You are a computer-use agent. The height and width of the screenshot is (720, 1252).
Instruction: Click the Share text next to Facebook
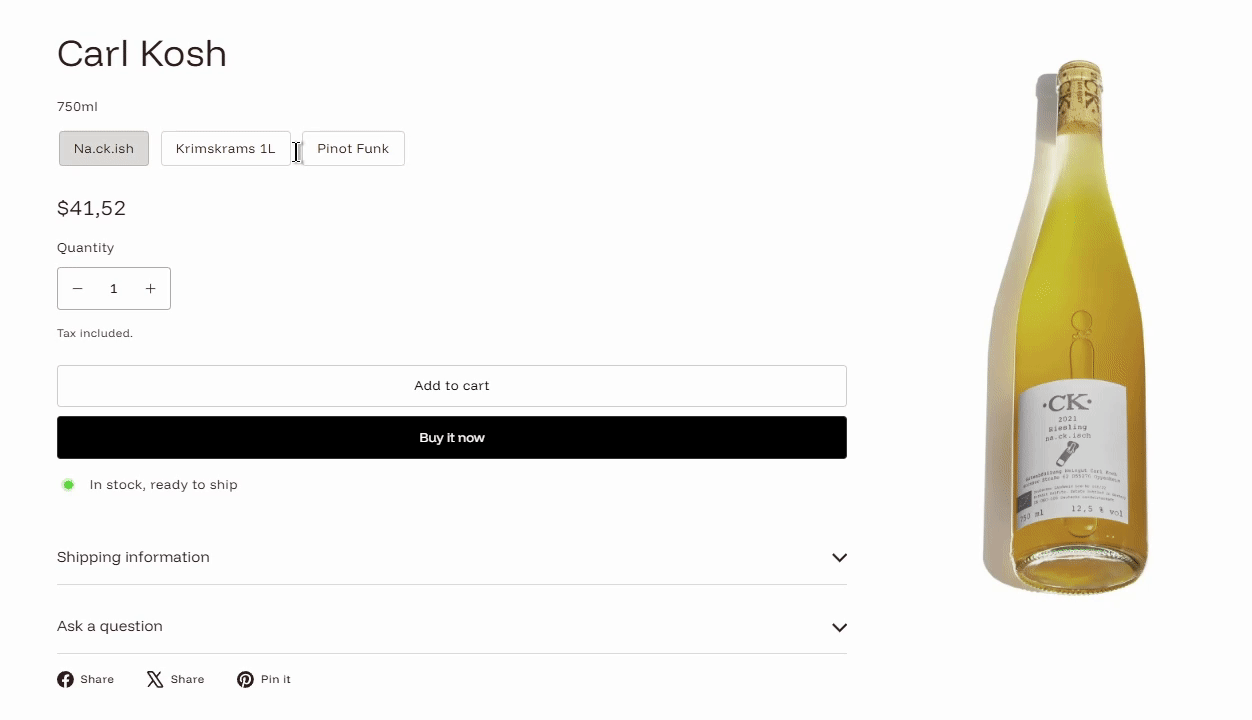point(97,680)
